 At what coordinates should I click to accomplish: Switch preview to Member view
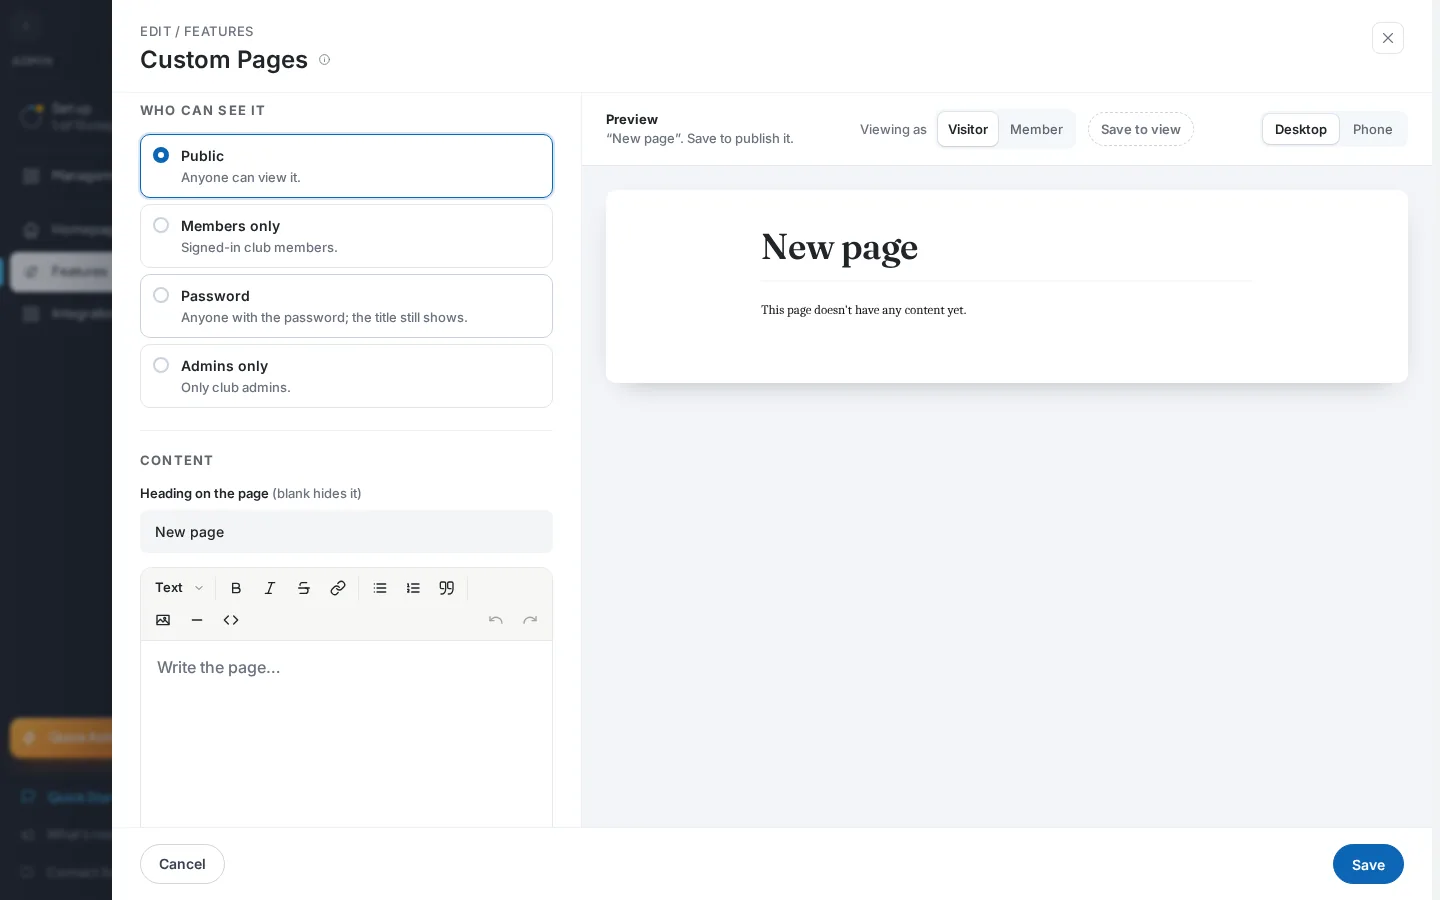pyautogui.click(x=1036, y=129)
